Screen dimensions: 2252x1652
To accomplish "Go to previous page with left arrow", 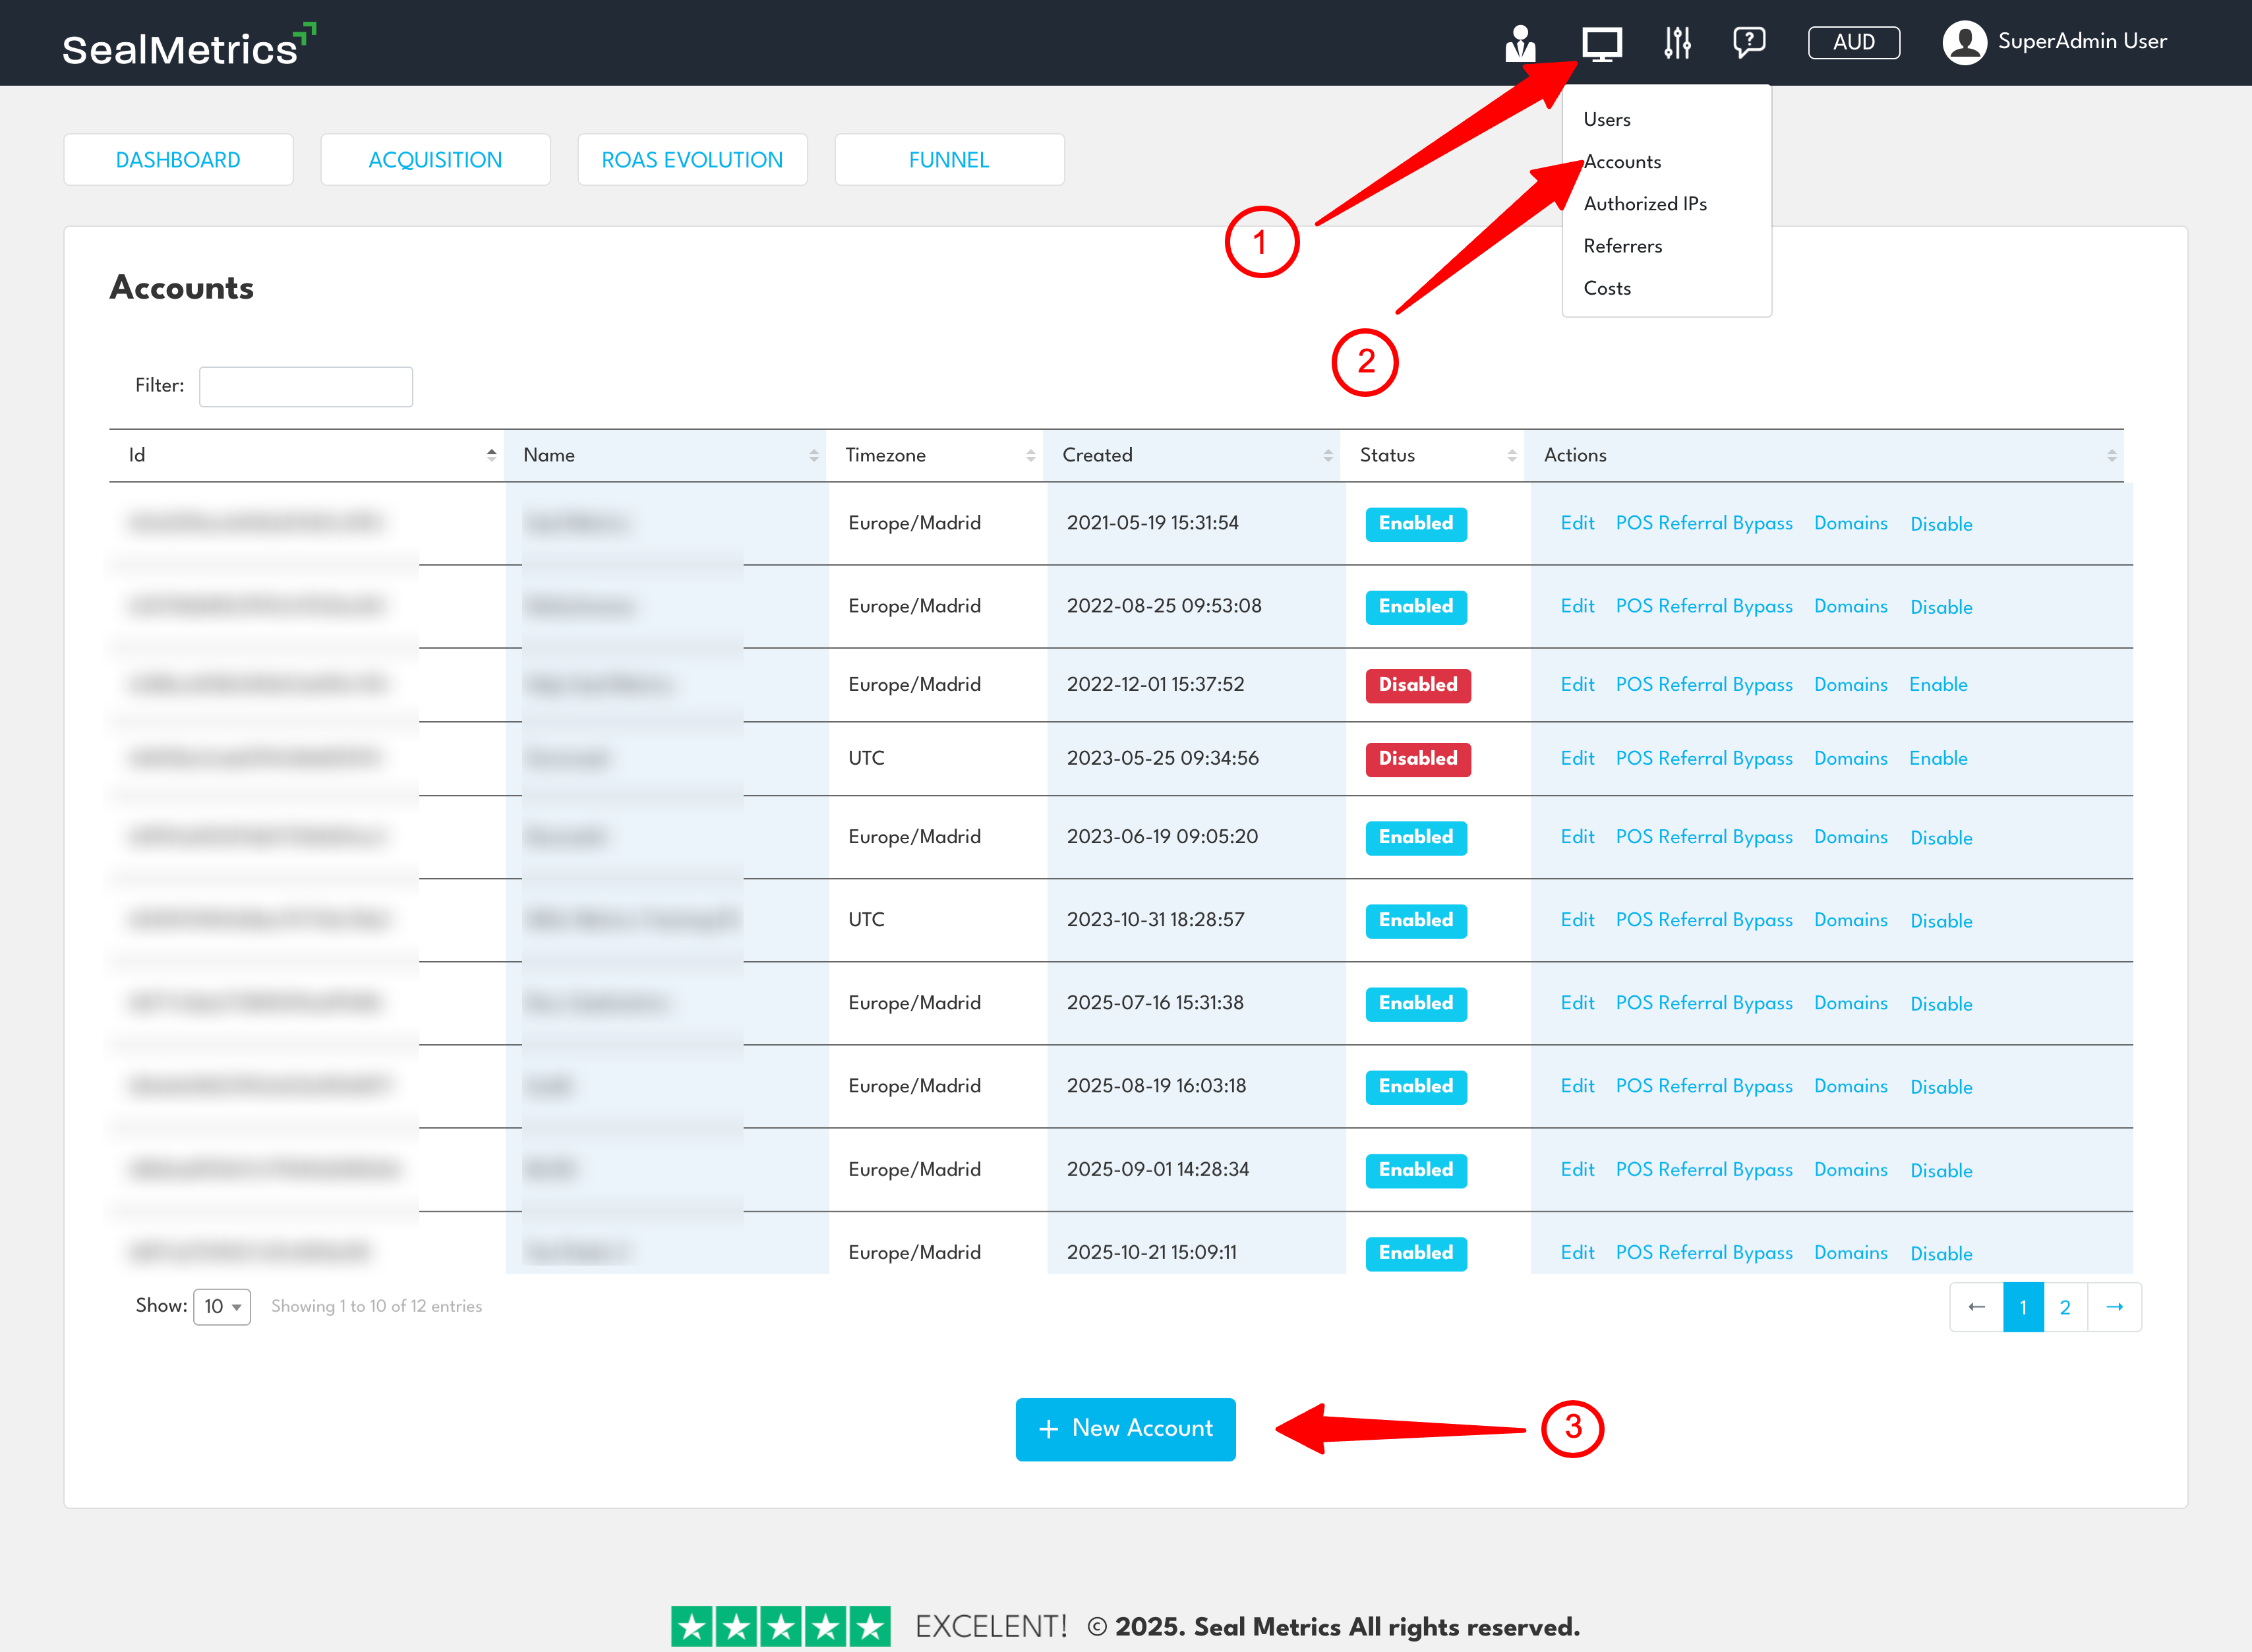I will (1975, 1307).
